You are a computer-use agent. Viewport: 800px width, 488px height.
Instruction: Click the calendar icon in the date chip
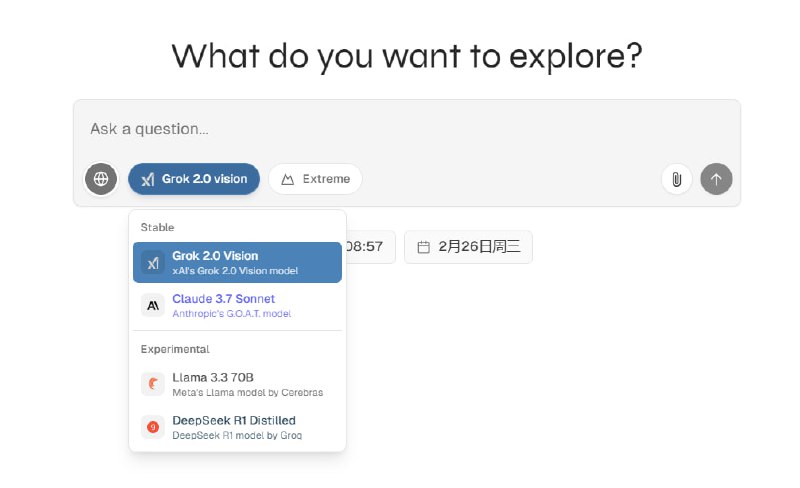coord(424,247)
